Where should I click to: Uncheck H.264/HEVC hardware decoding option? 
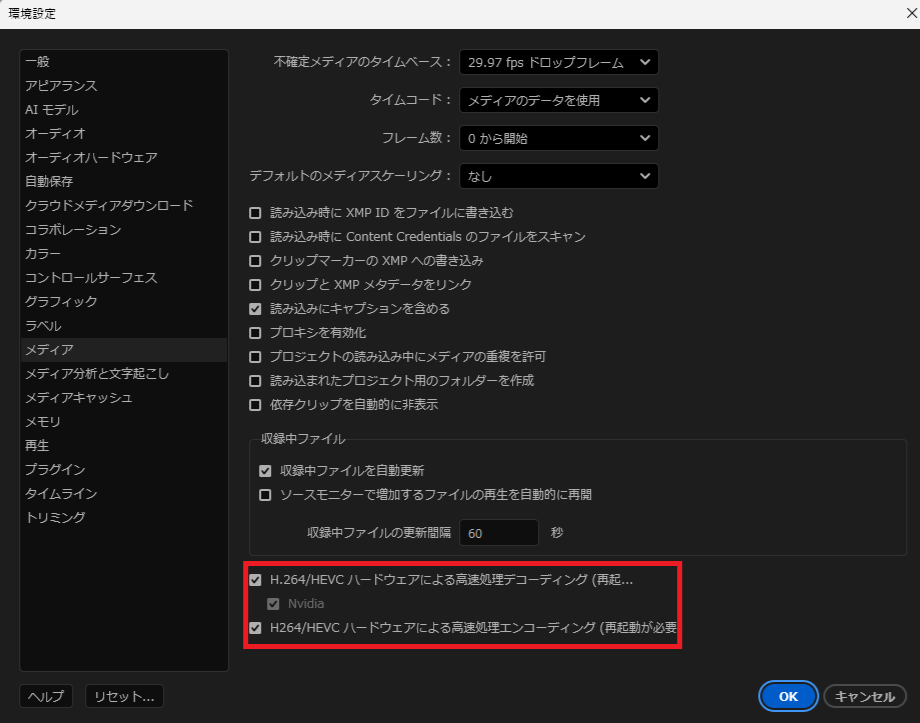click(256, 579)
